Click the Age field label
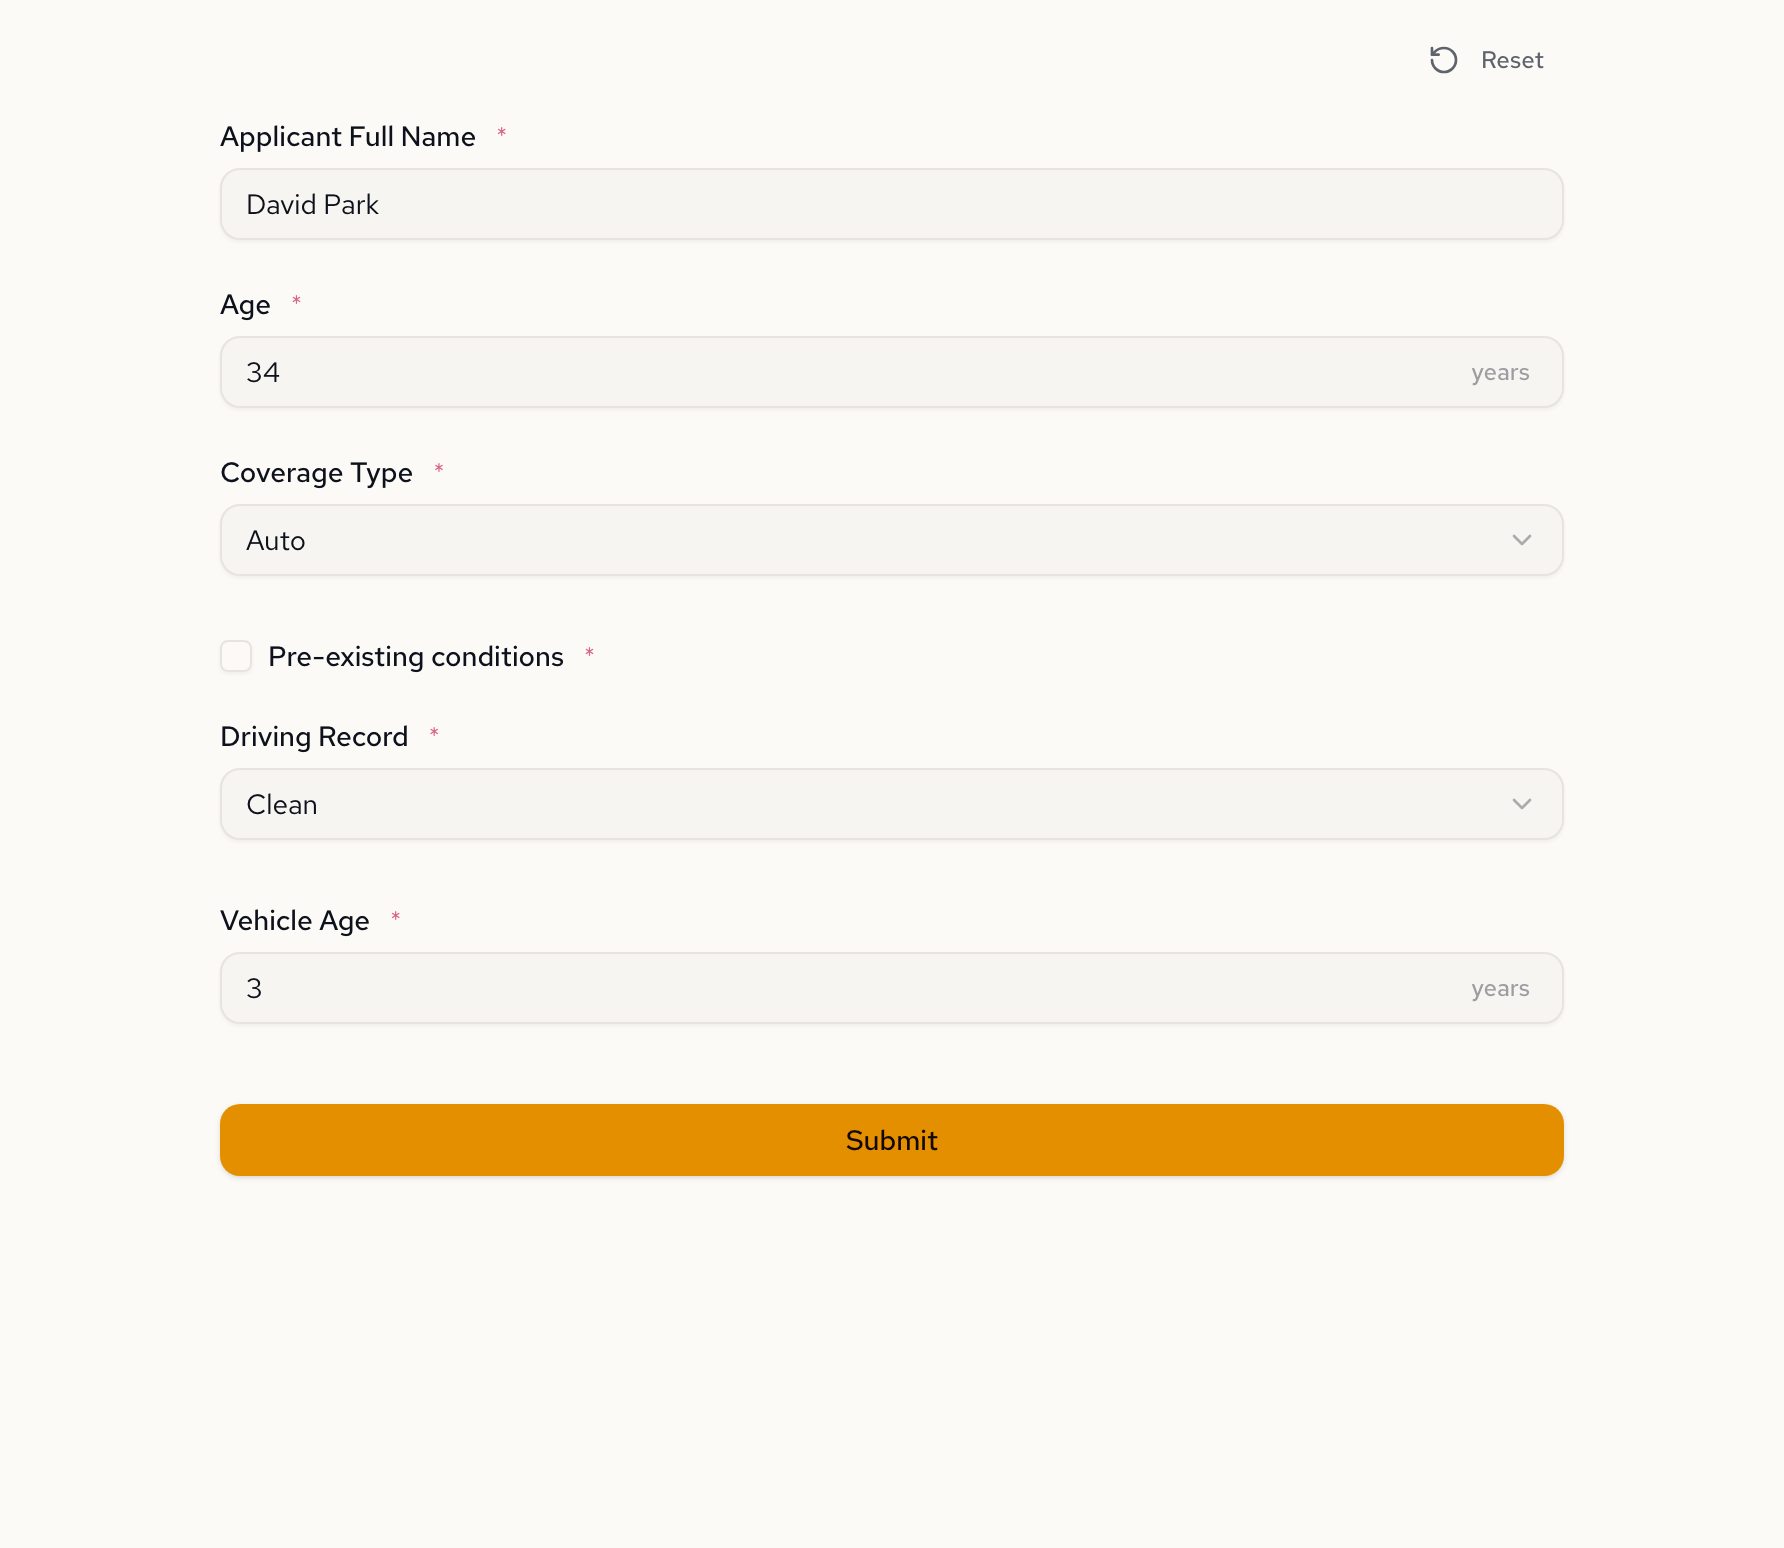This screenshot has width=1784, height=1548. [x=245, y=304]
